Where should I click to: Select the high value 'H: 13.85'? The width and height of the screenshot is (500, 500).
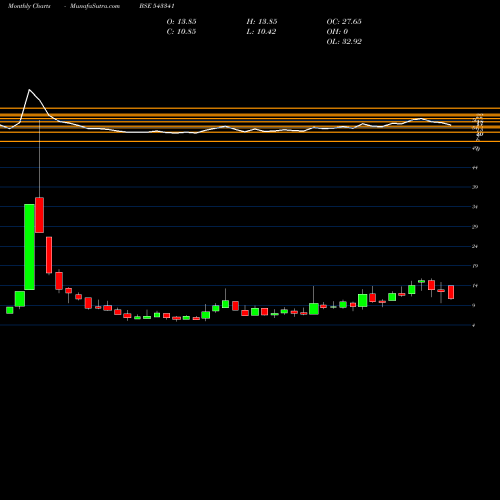coord(262,22)
